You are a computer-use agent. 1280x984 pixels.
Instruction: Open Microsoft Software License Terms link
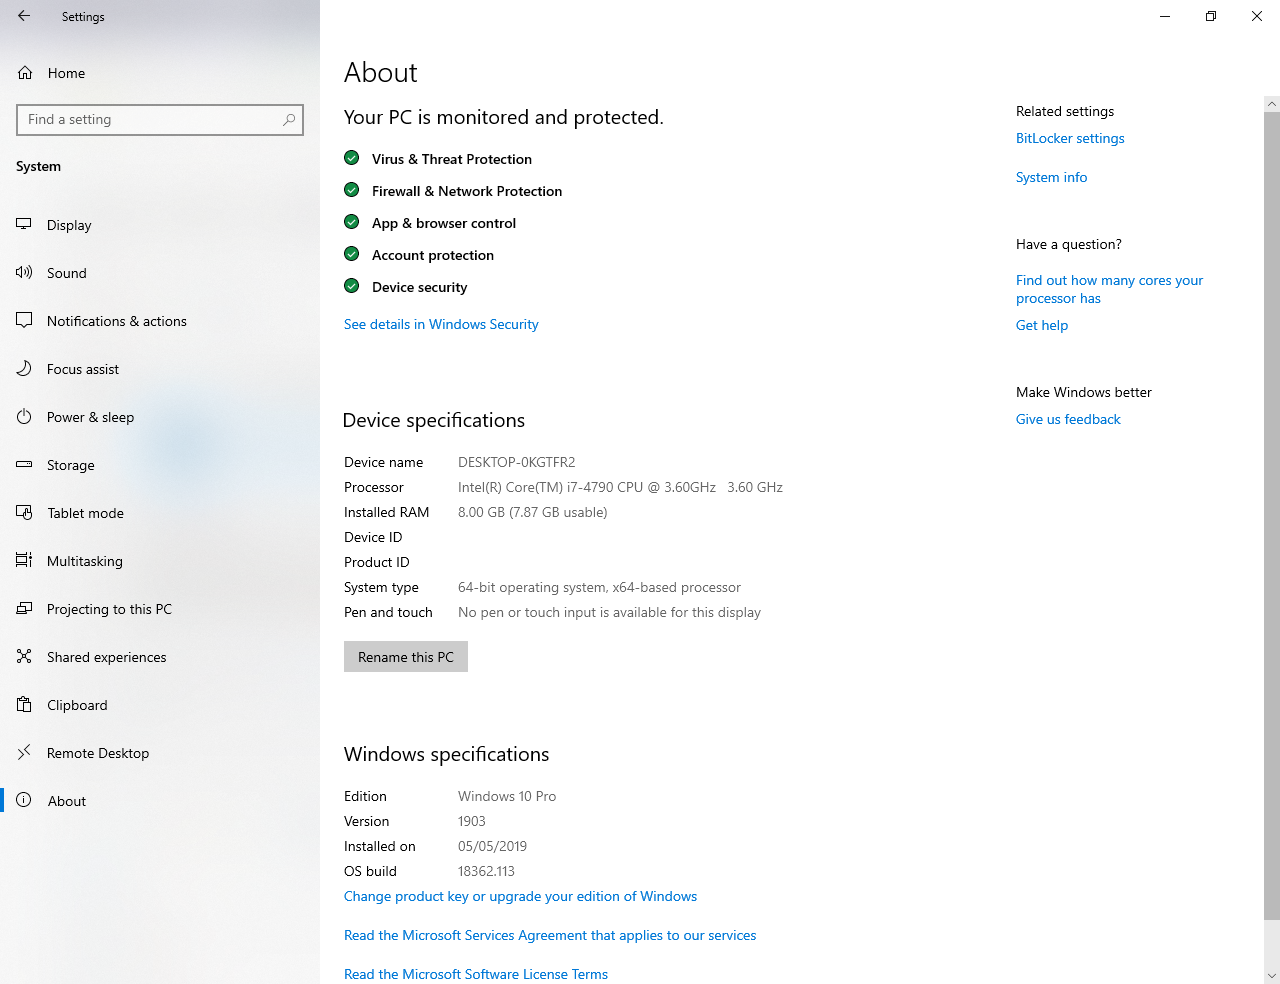[476, 974]
